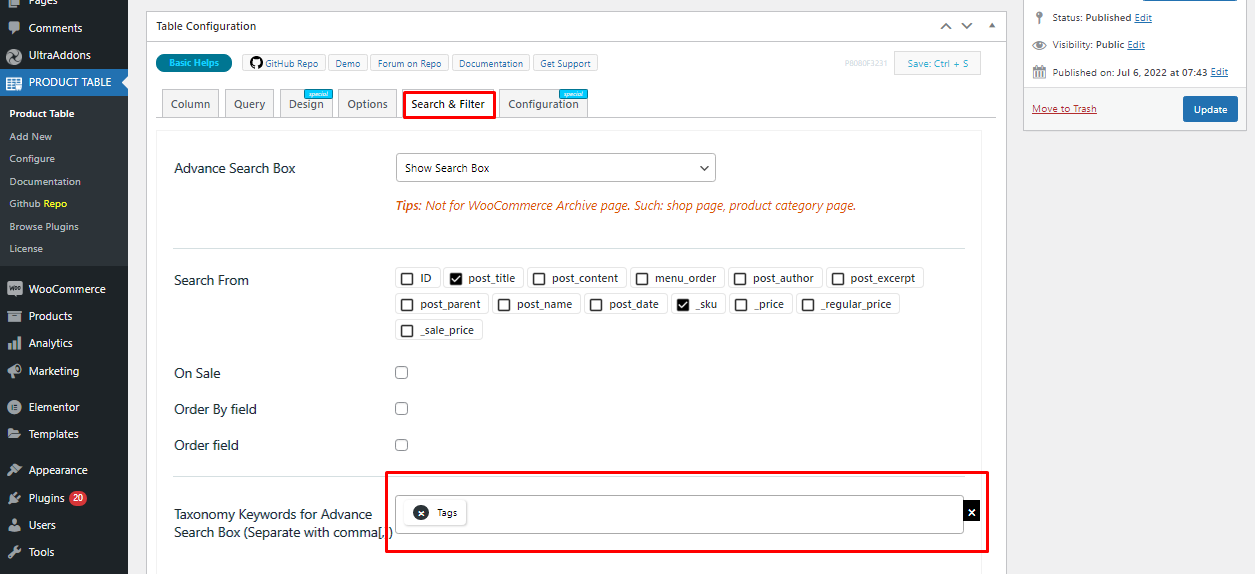Image resolution: width=1255 pixels, height=574 pixels.
Task: Open Configure in Product Table submenu
Action: pos(32,159)
